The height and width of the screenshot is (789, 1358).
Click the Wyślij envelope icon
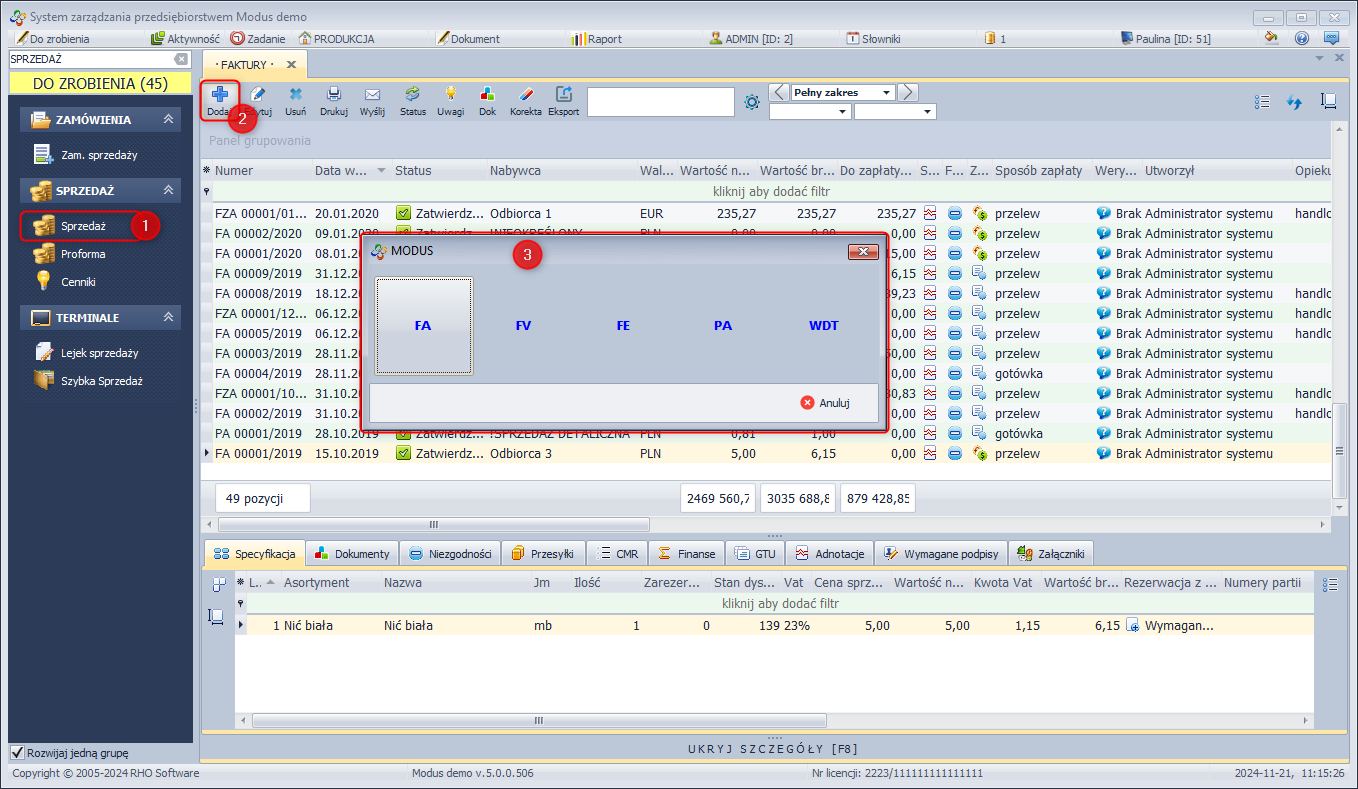click(x=372, y=100)
